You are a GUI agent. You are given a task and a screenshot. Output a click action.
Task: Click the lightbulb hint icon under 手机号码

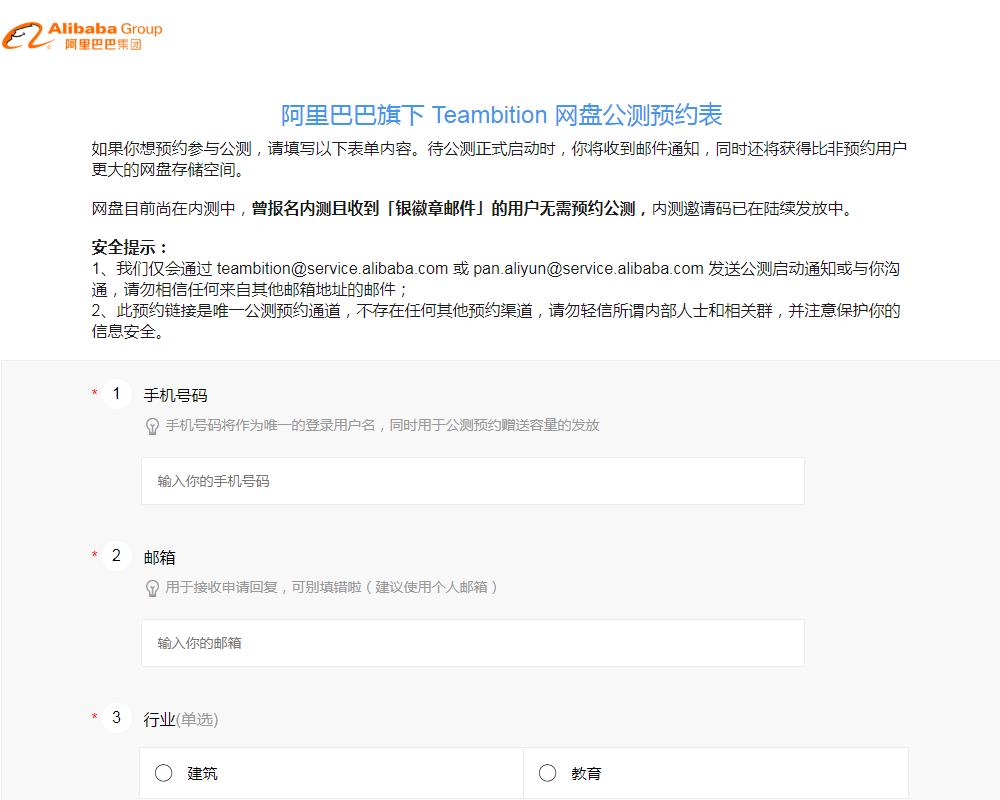152,426
